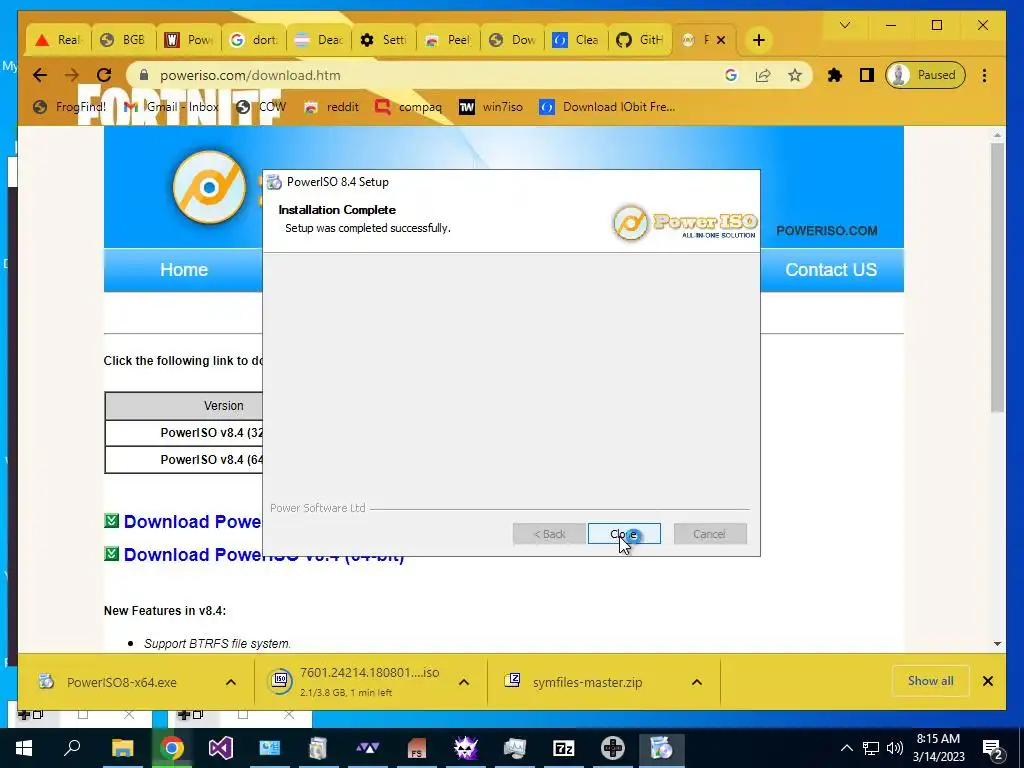This screenshot has height=768, width=1024.
Task: Switch to the Clea tab
Action: pyautogui.click(x=577, y=40)
